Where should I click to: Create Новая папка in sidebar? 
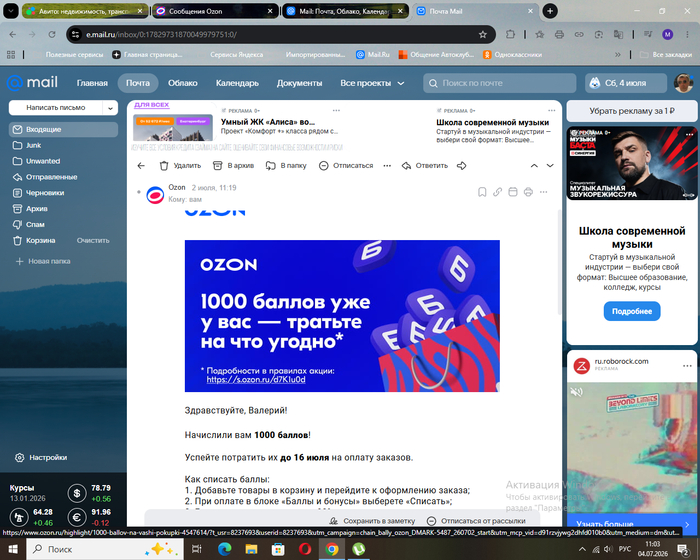click(x=43, y=261)
